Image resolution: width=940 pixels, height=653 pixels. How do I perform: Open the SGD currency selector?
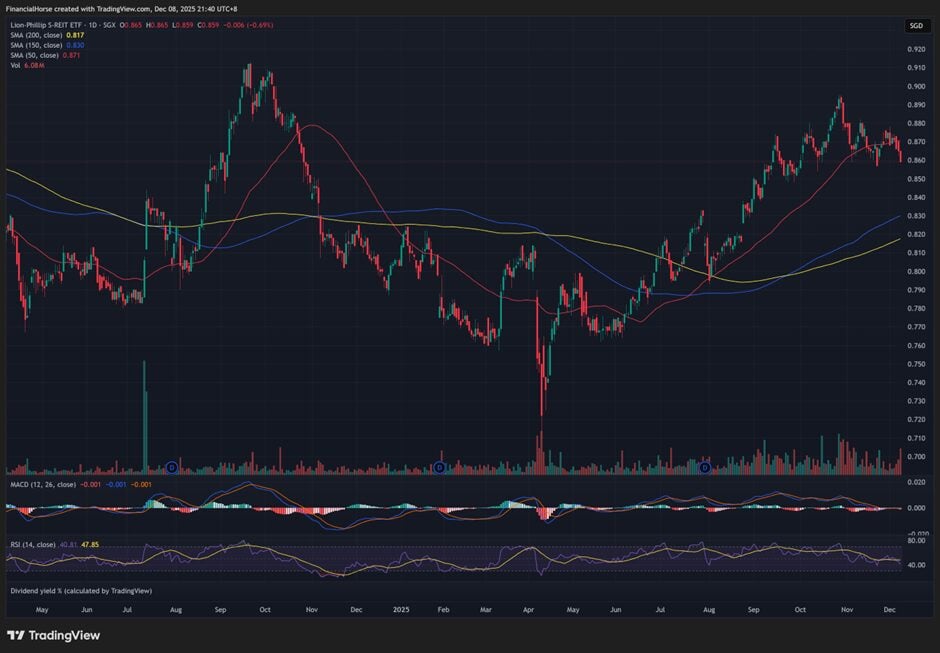[916, 26]
